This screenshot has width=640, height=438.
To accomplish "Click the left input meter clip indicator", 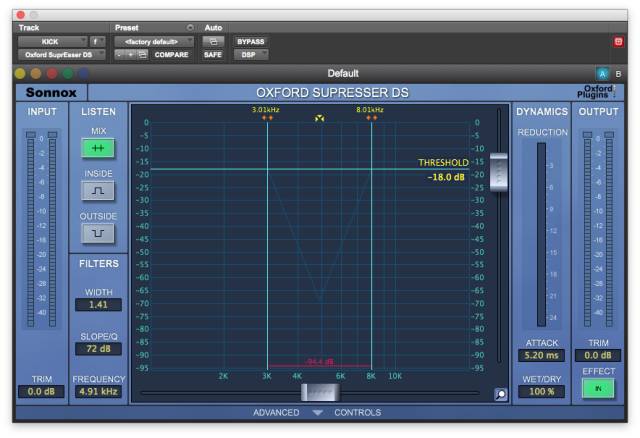I will [x=31, y=135].
